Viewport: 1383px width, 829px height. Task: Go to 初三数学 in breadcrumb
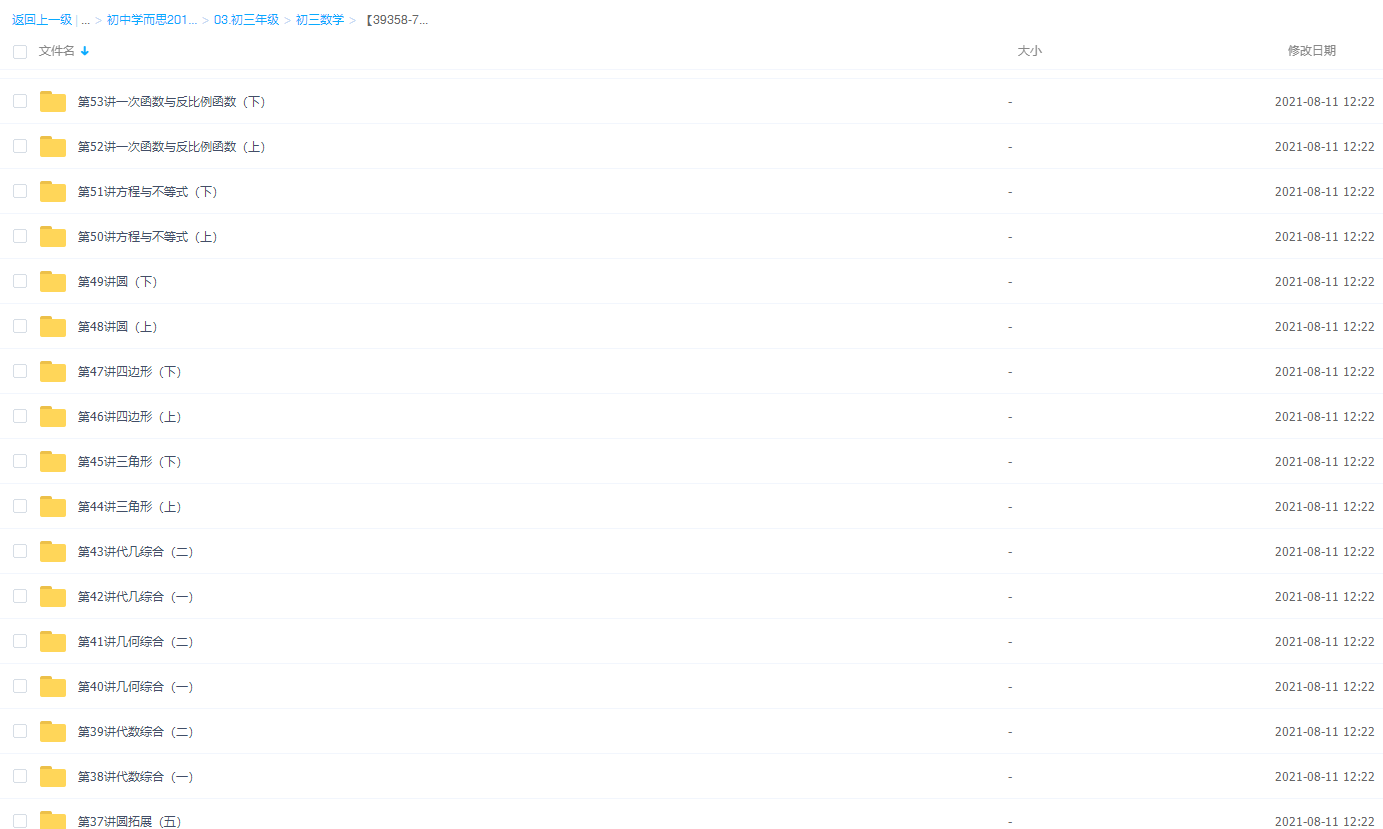coord(319,20)
